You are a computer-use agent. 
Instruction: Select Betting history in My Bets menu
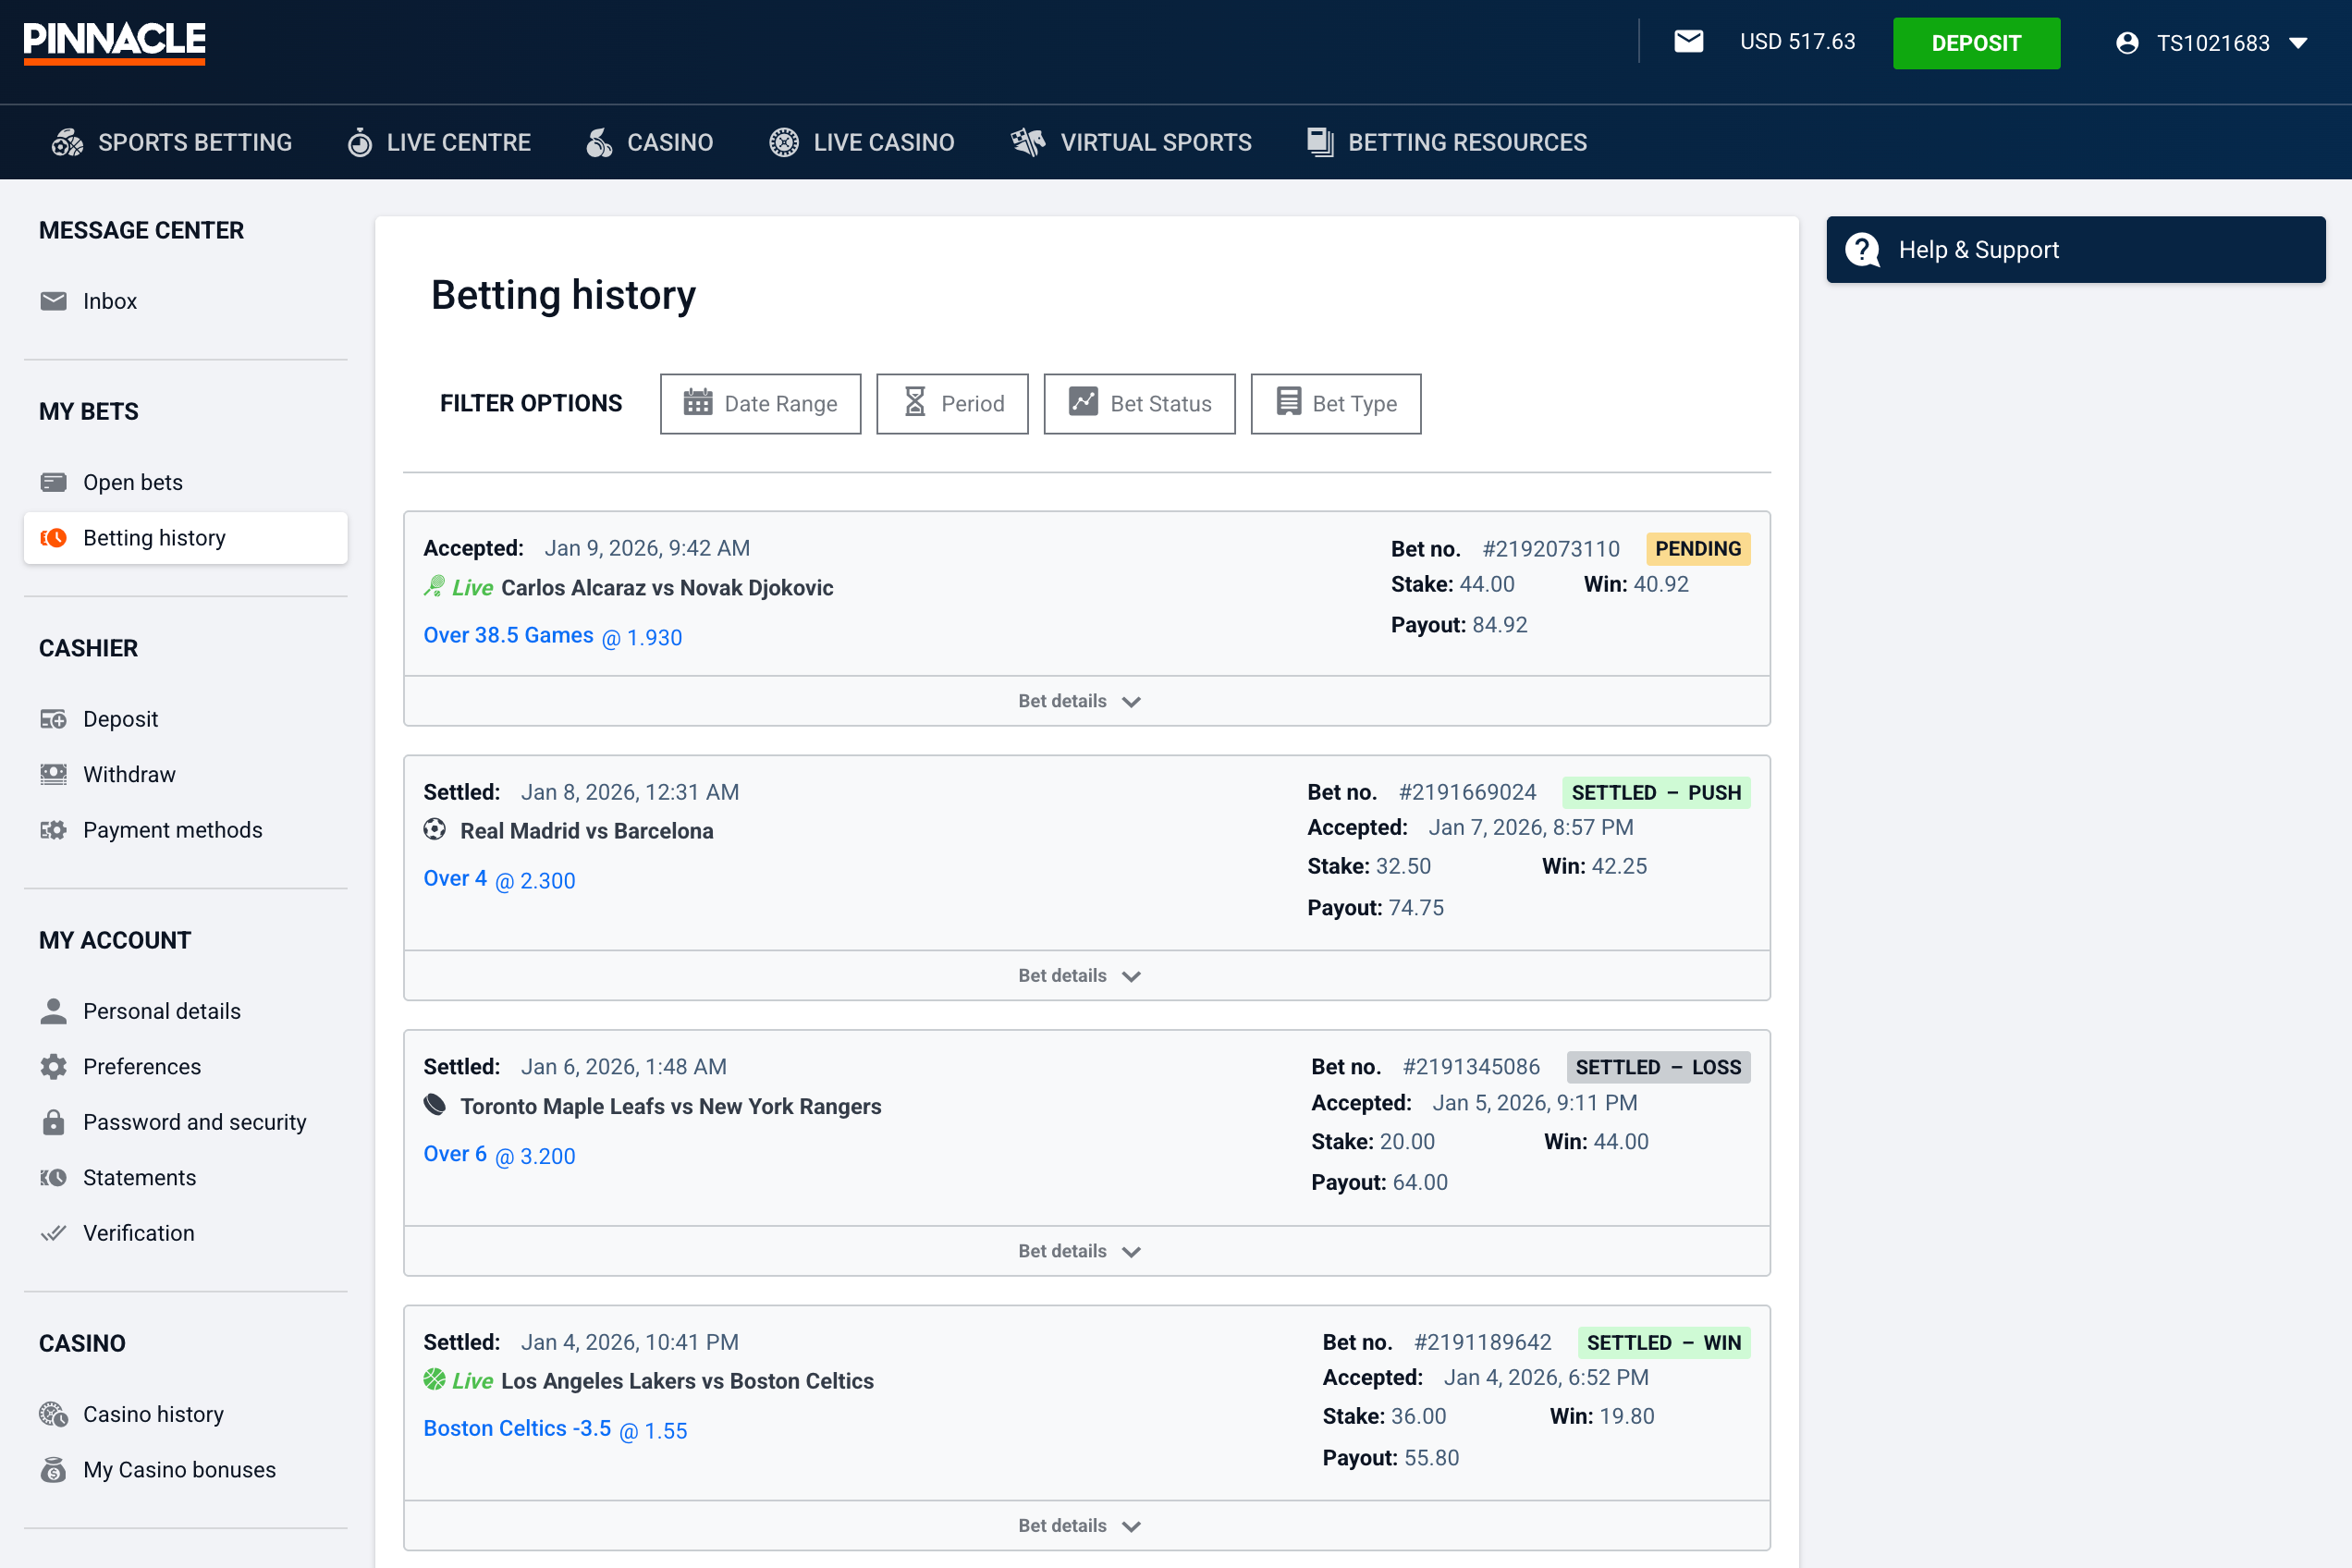click(x=153, y=537)
